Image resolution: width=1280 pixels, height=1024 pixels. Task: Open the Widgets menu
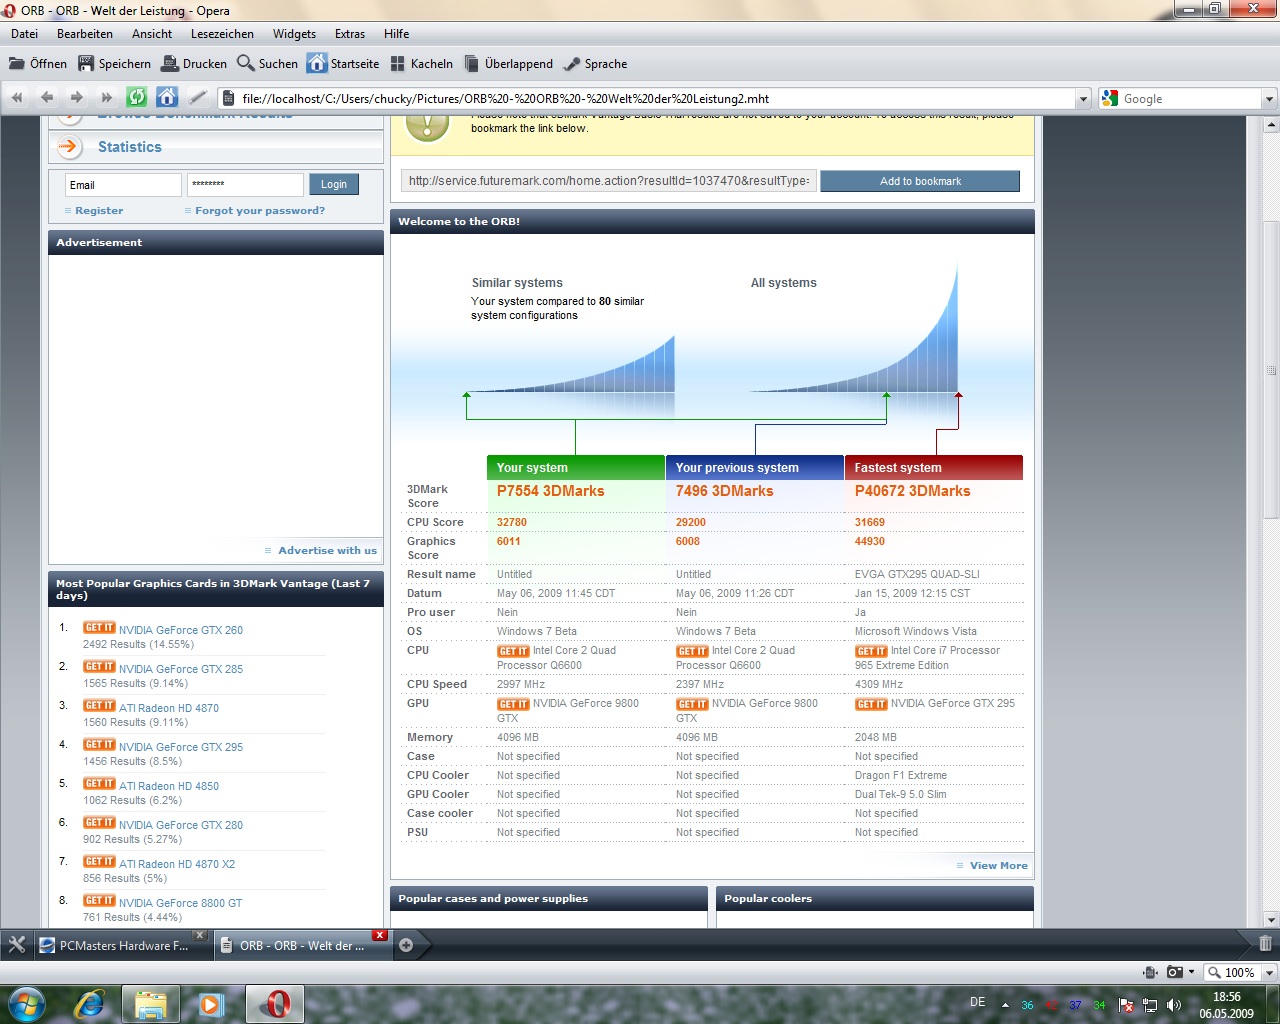[294, 34]
